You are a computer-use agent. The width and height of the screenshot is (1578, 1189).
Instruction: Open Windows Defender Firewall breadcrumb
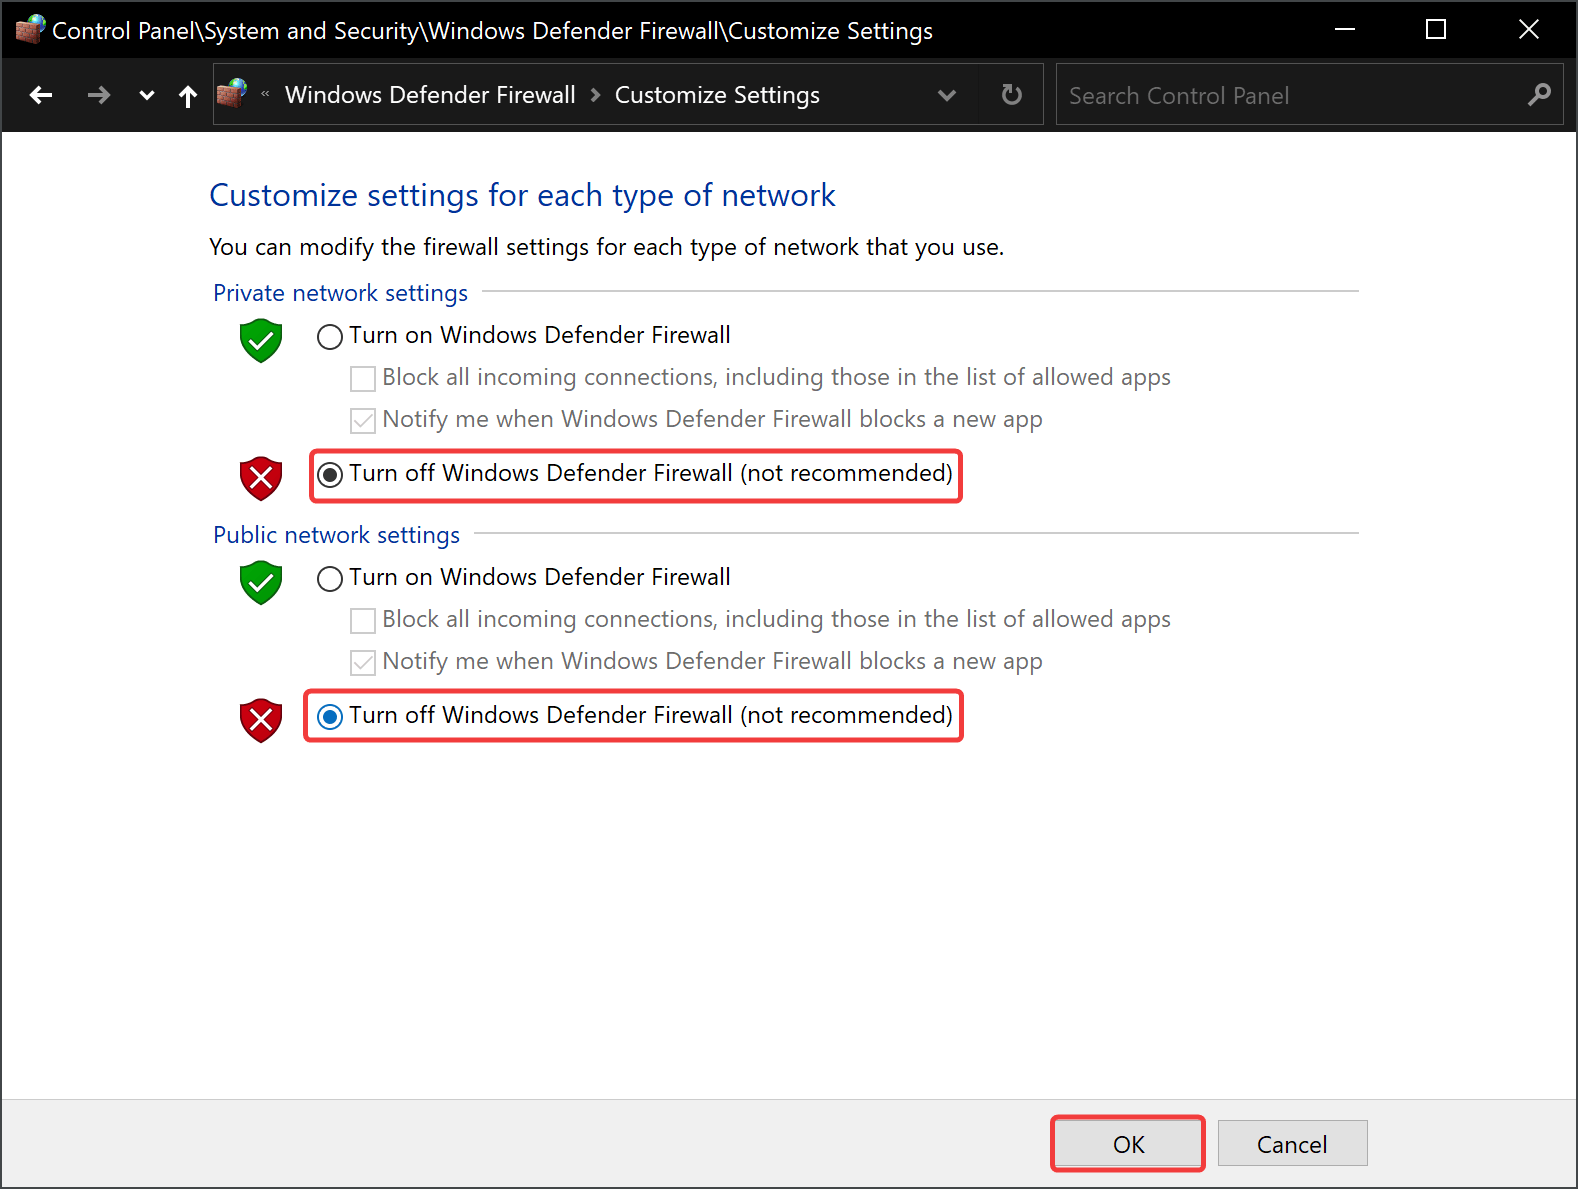click(x=430, y=95)
